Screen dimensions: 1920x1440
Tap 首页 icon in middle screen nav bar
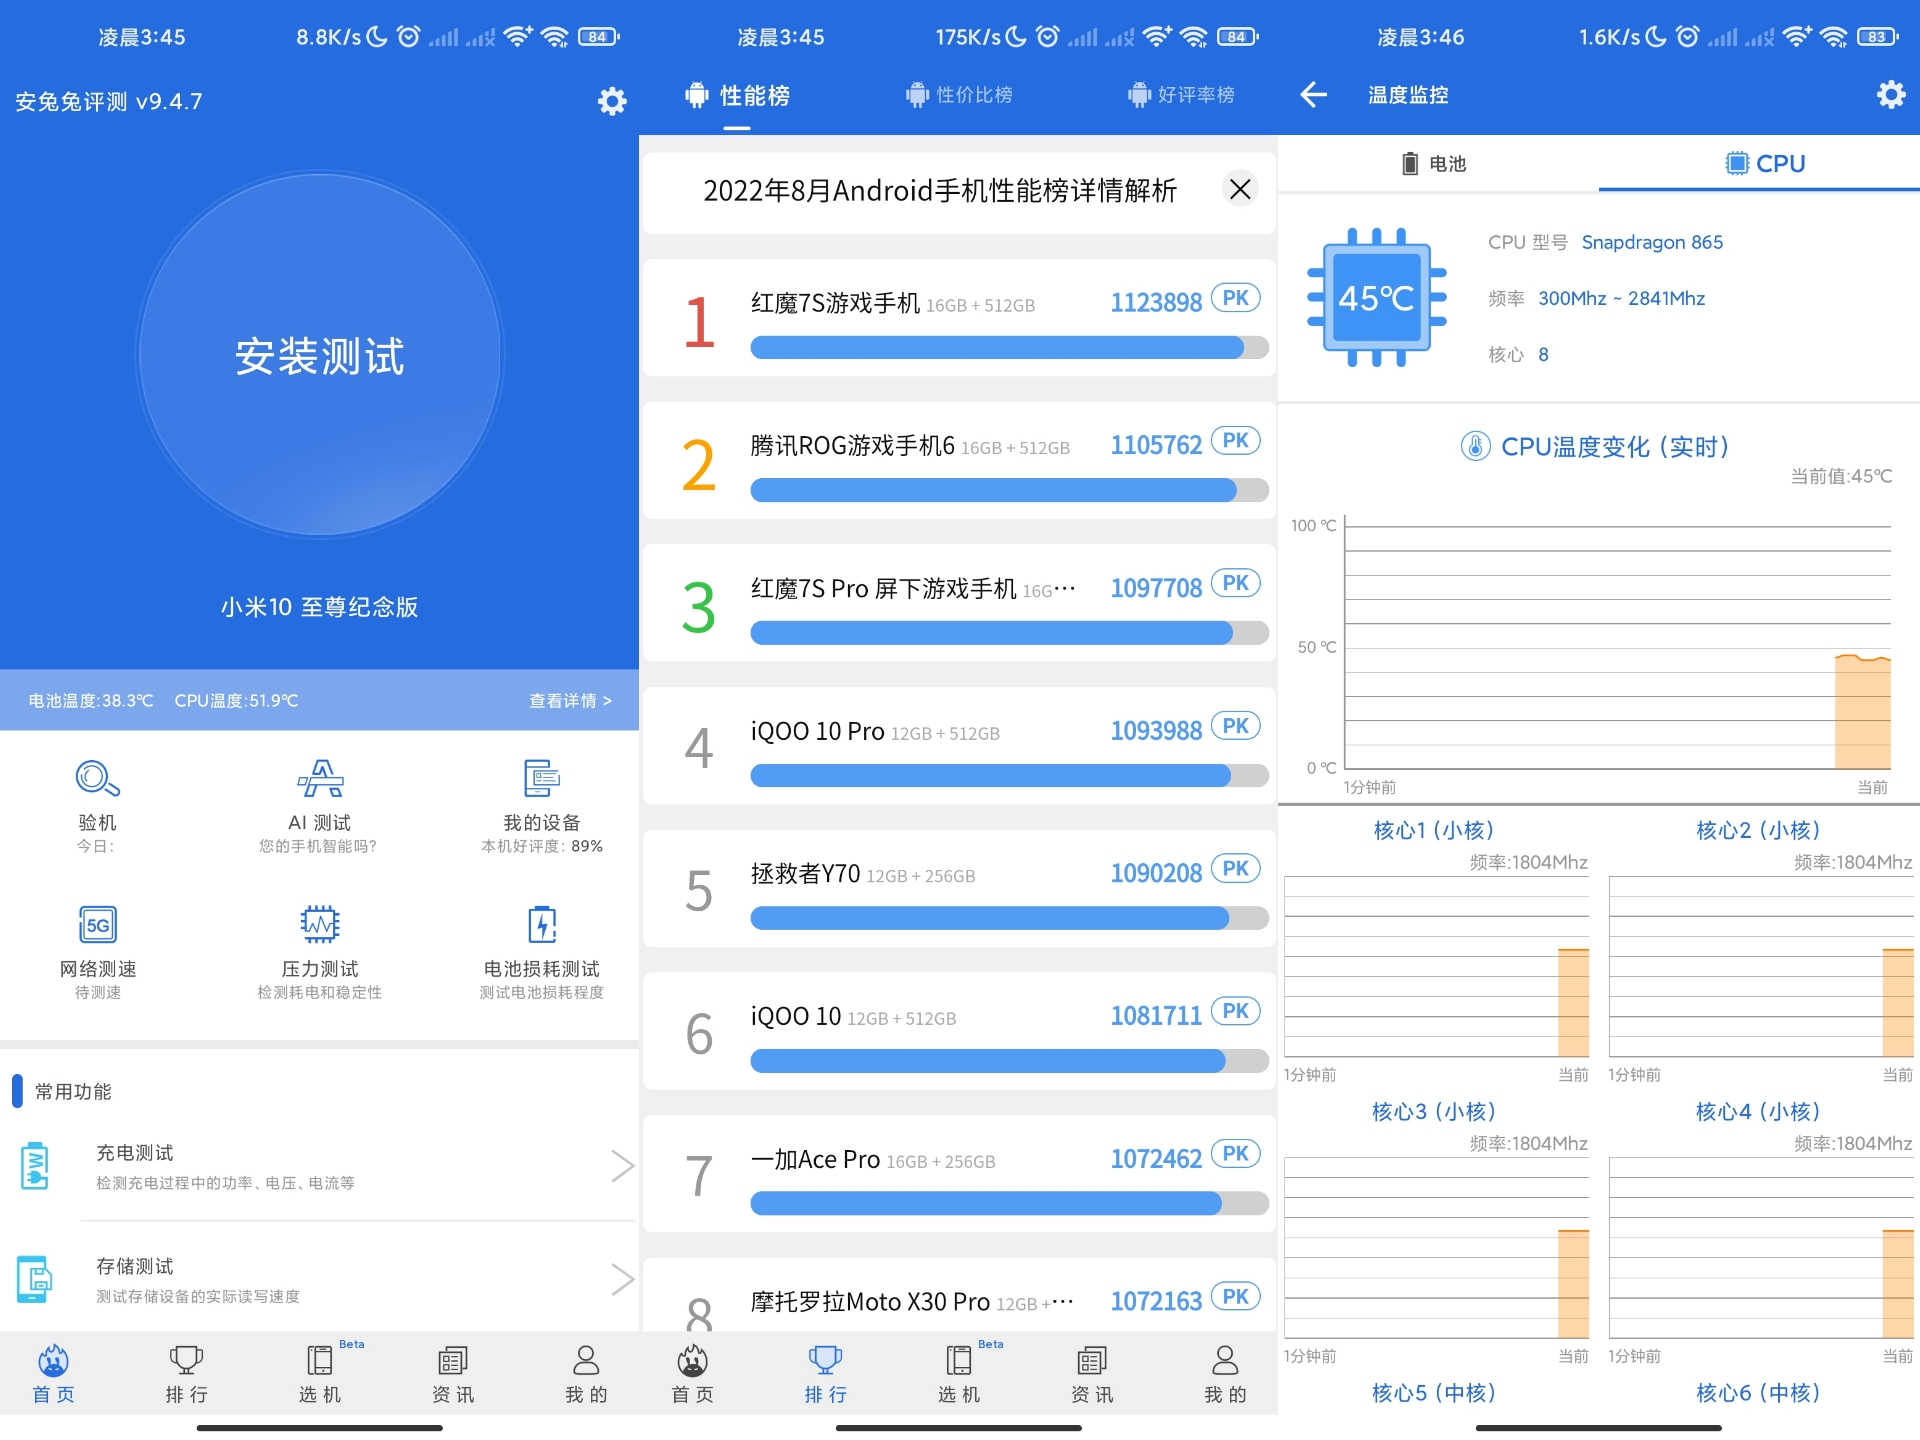tap(692, 1361)
